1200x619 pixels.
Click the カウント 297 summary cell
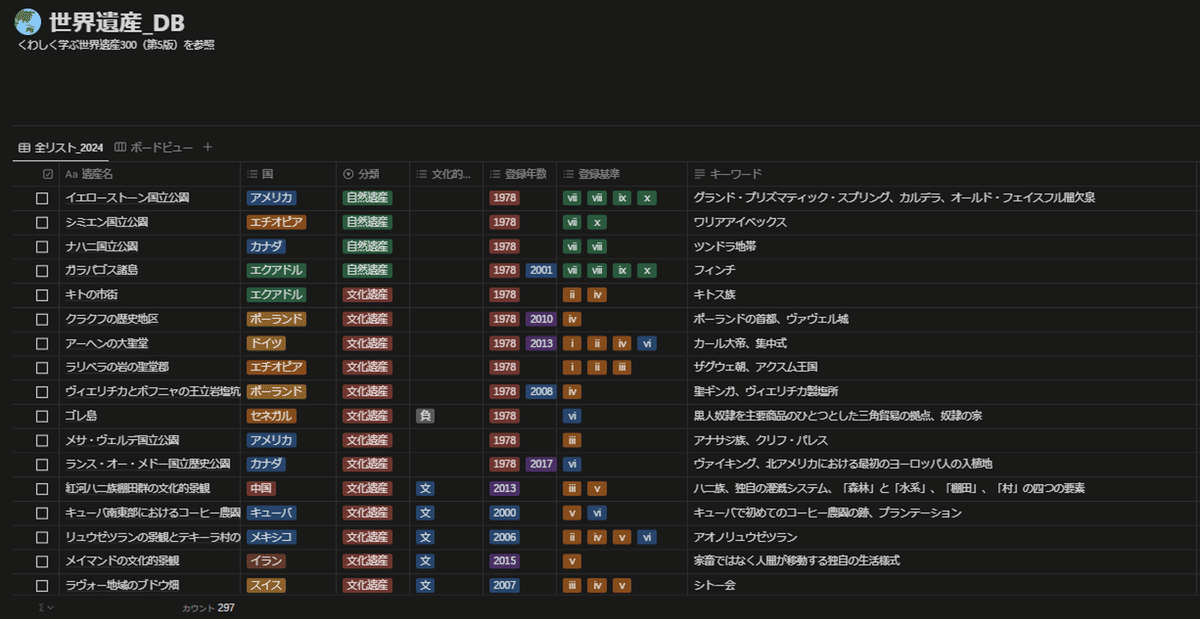[209, 607]
